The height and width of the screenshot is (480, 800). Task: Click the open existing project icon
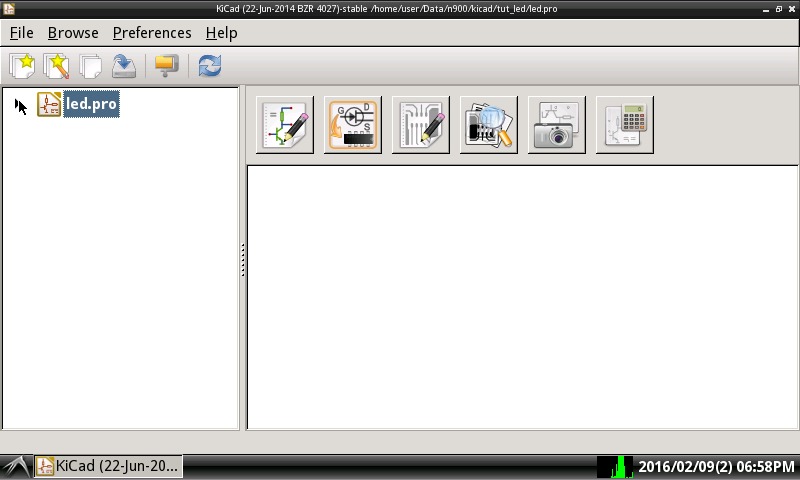[90, 66]
